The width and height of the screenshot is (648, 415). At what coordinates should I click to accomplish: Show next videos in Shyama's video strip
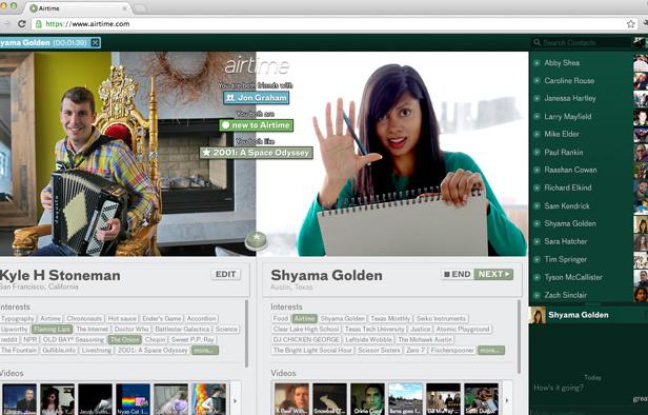coord(507,401)
